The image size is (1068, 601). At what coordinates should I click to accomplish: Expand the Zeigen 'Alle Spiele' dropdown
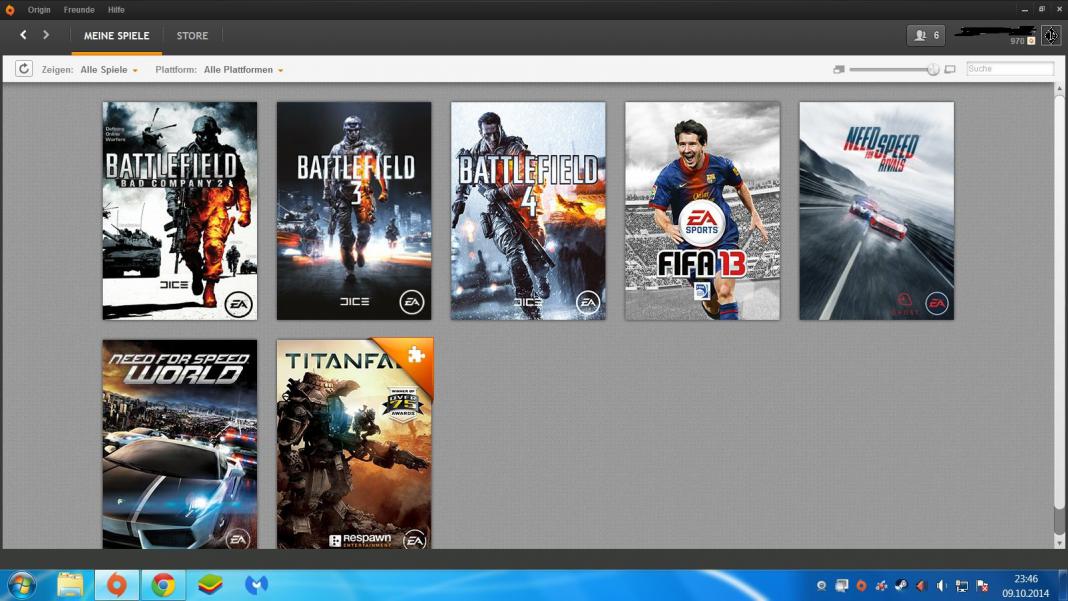coord(109,70)
